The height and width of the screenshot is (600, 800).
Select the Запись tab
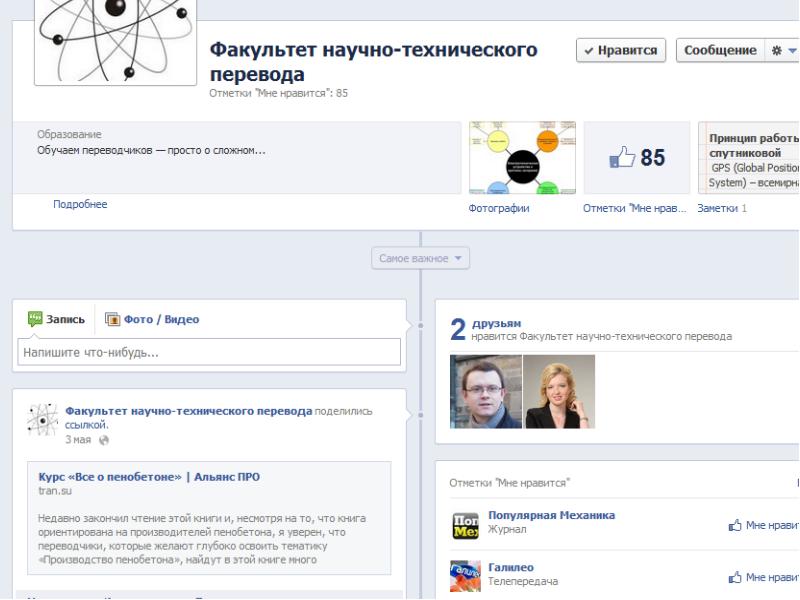click(x=57, y=320)
